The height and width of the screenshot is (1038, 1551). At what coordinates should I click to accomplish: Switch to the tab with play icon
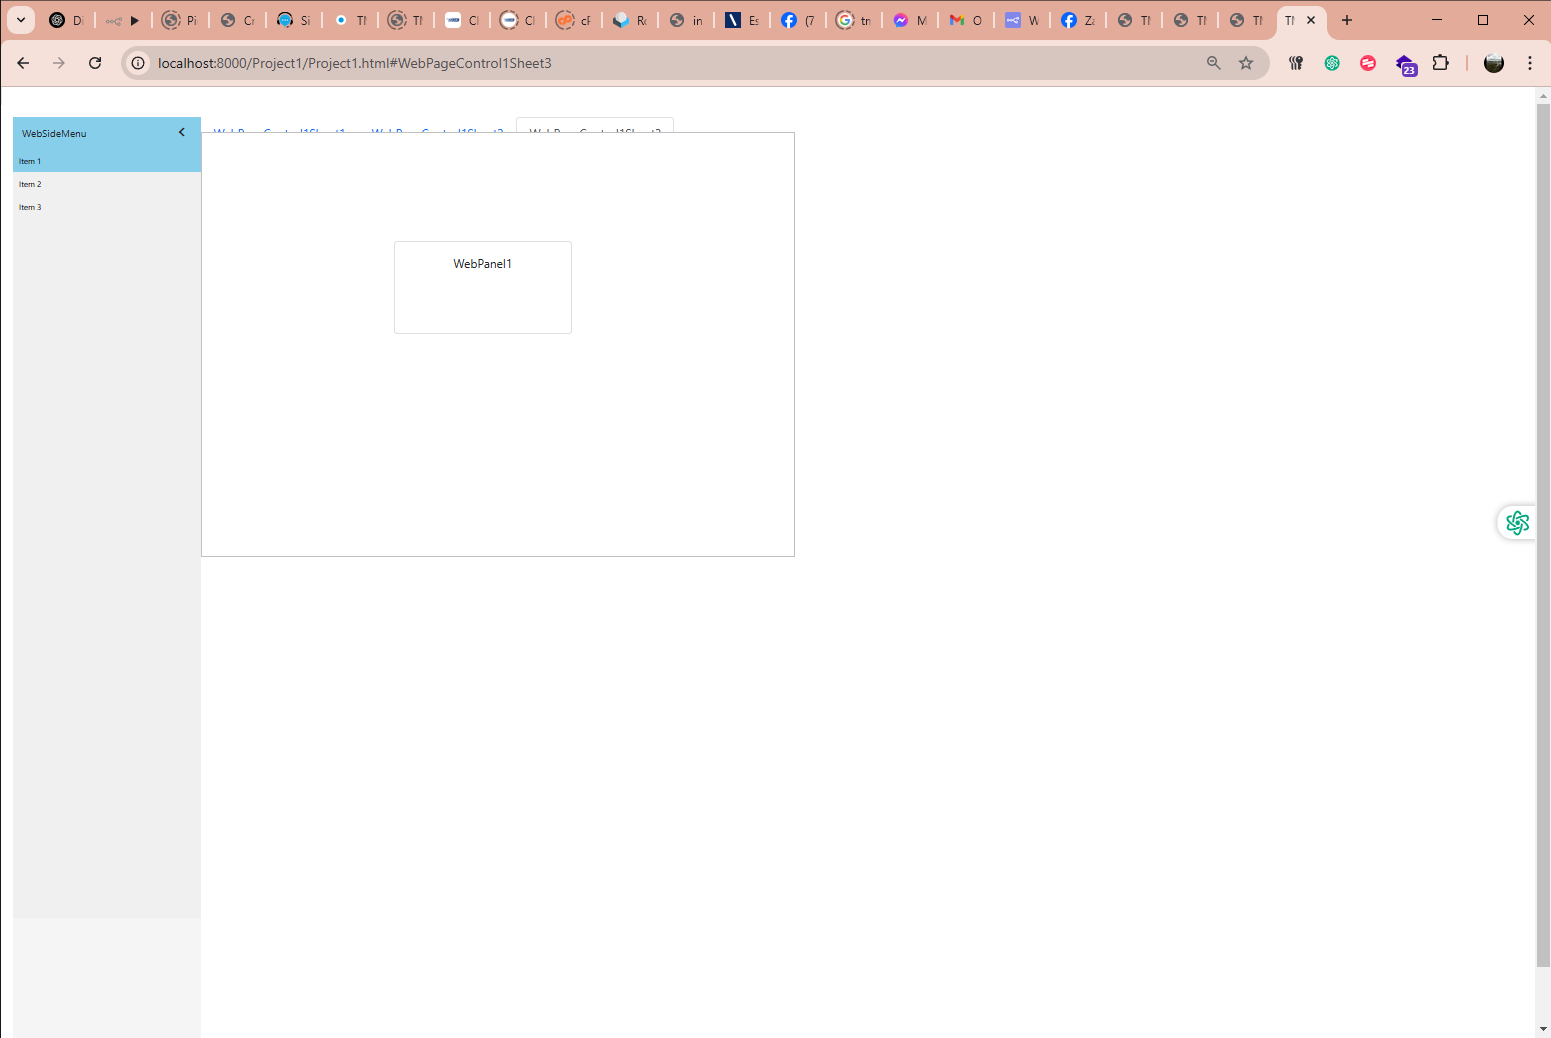point(123,20)
